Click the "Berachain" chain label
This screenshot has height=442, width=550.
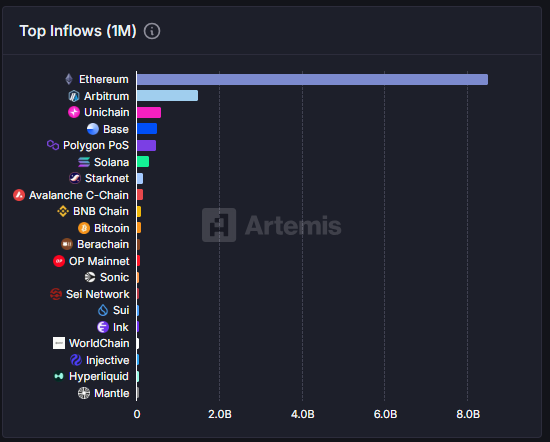pos(103,244)
